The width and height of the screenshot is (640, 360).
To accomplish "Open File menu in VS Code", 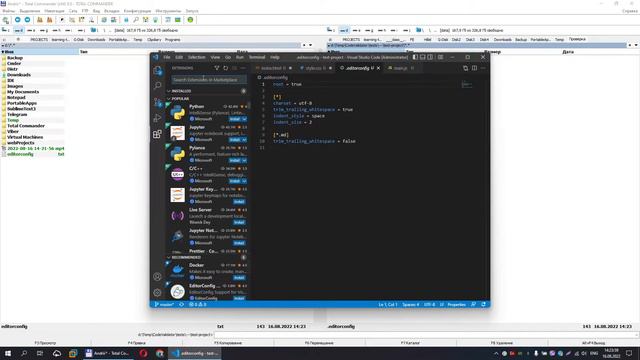I will click(x=167, y=57).
